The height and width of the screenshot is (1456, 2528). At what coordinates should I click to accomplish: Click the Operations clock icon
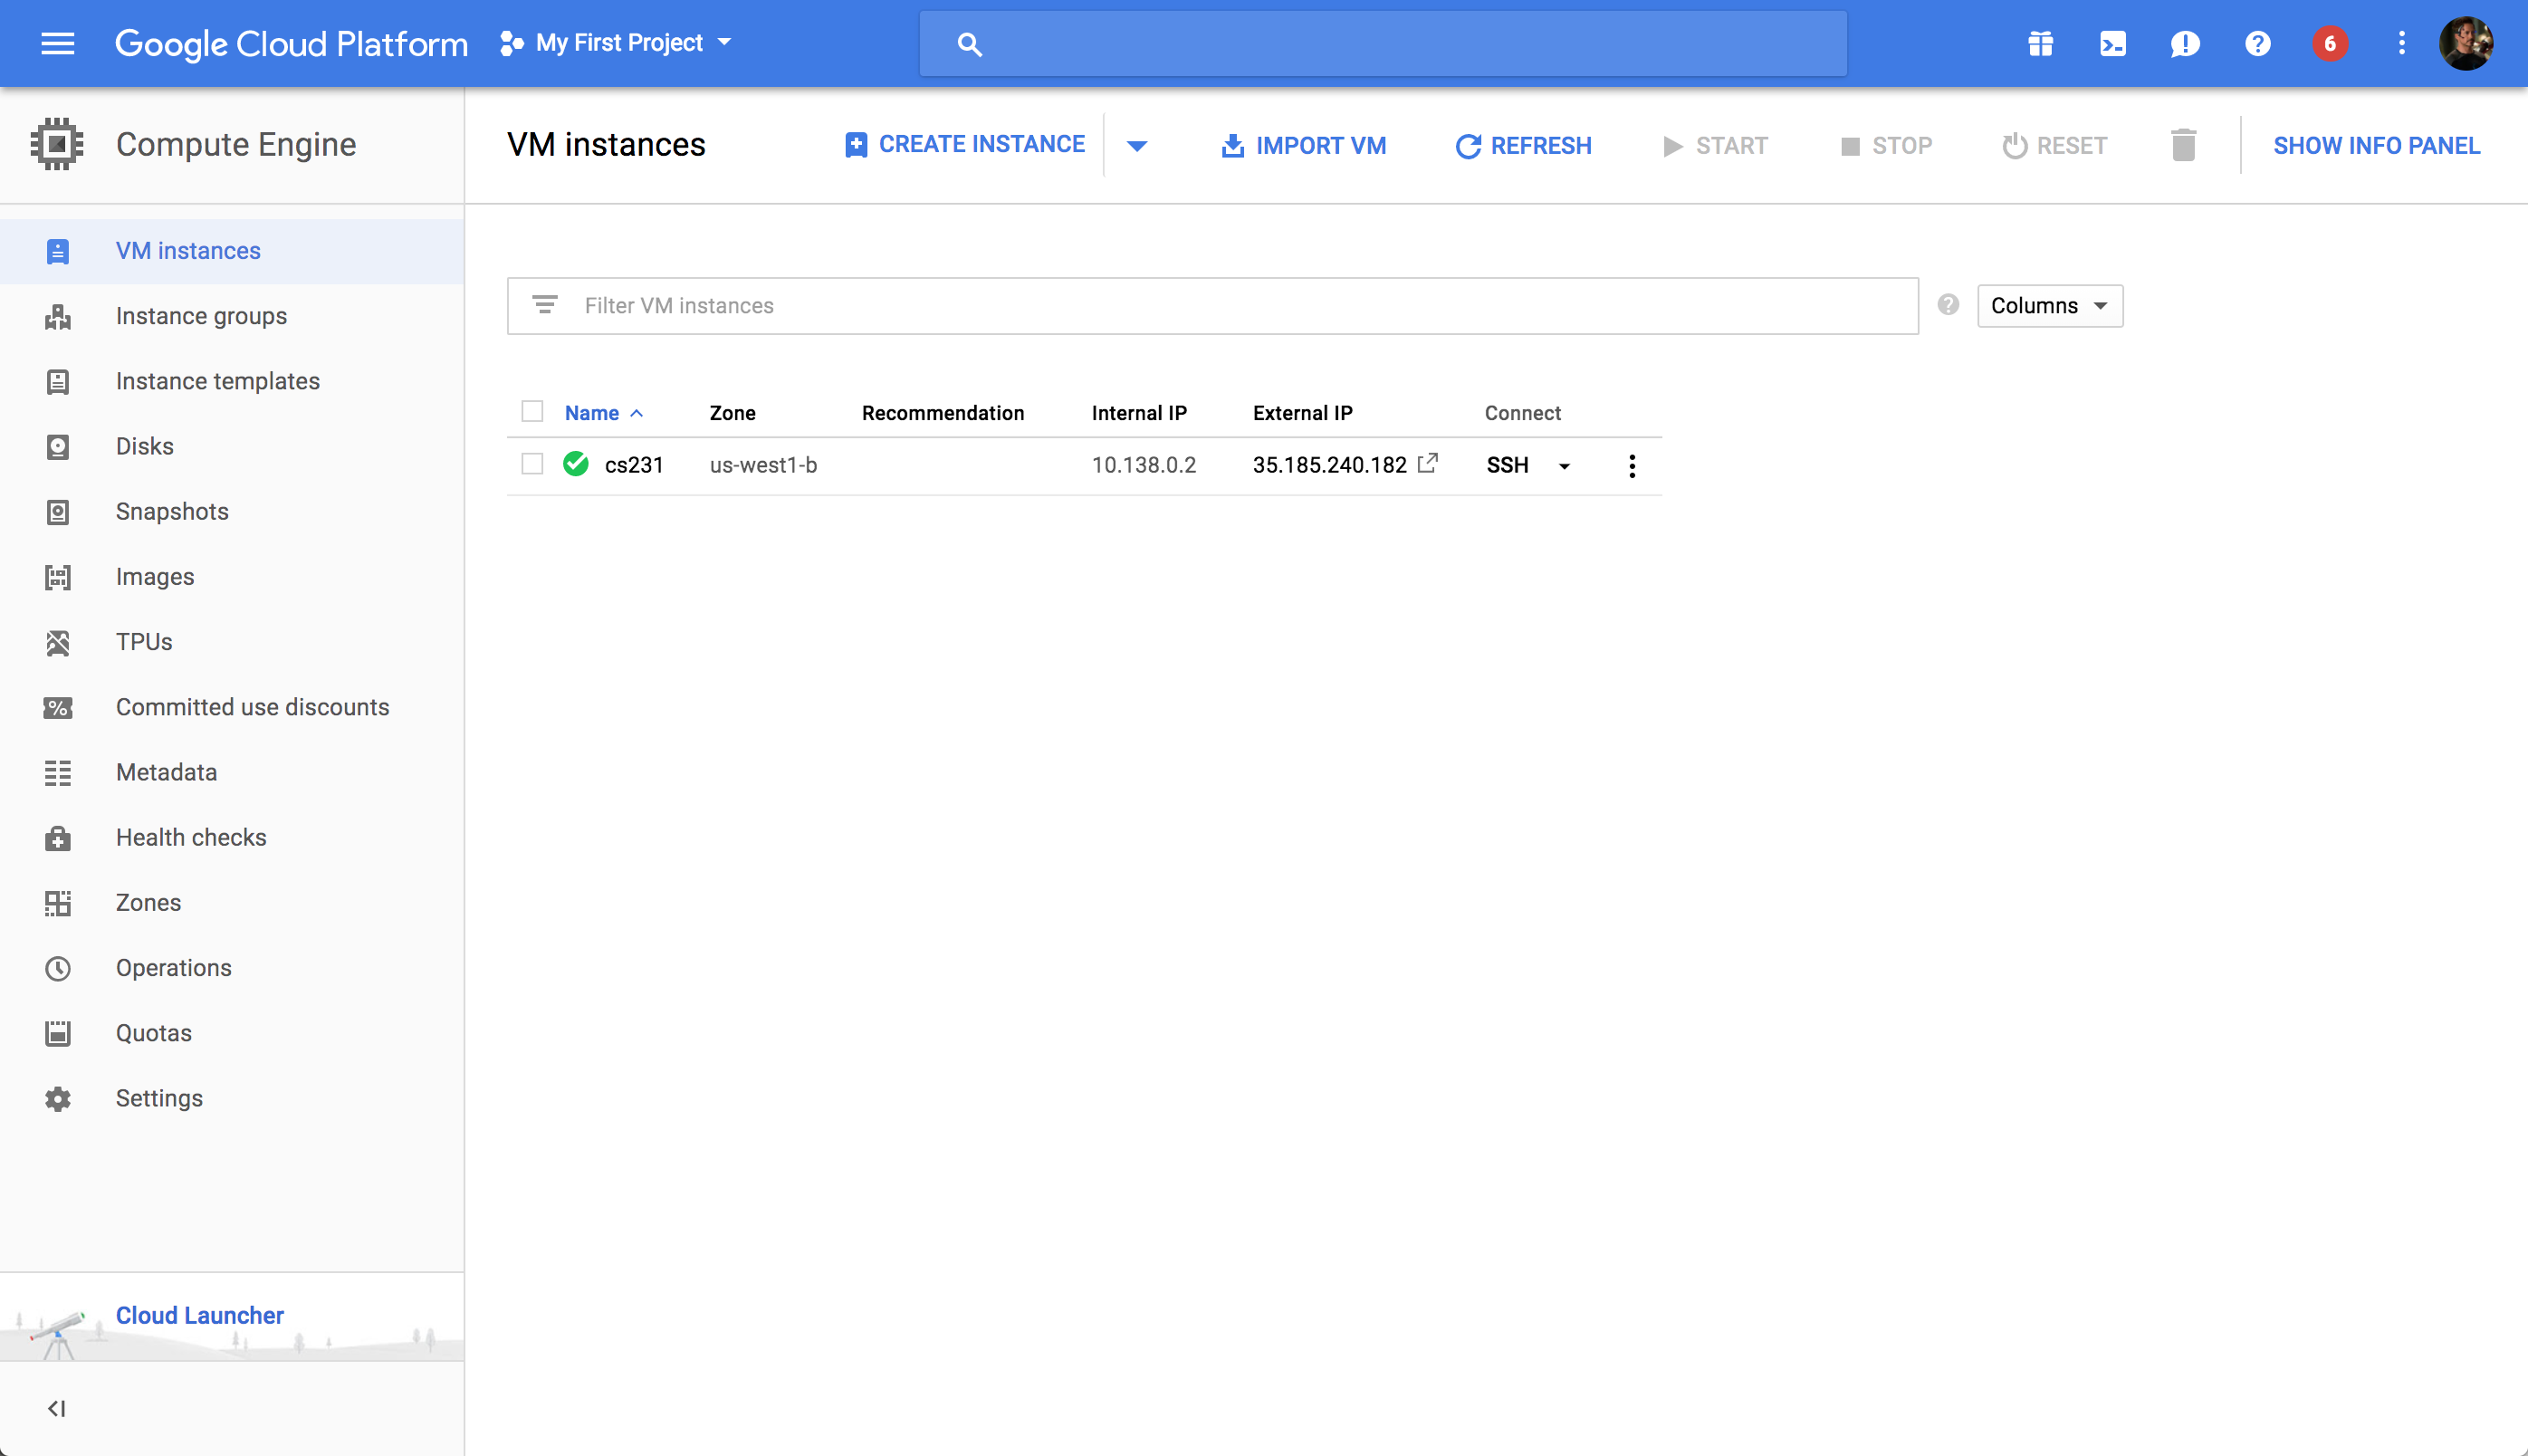58,968
